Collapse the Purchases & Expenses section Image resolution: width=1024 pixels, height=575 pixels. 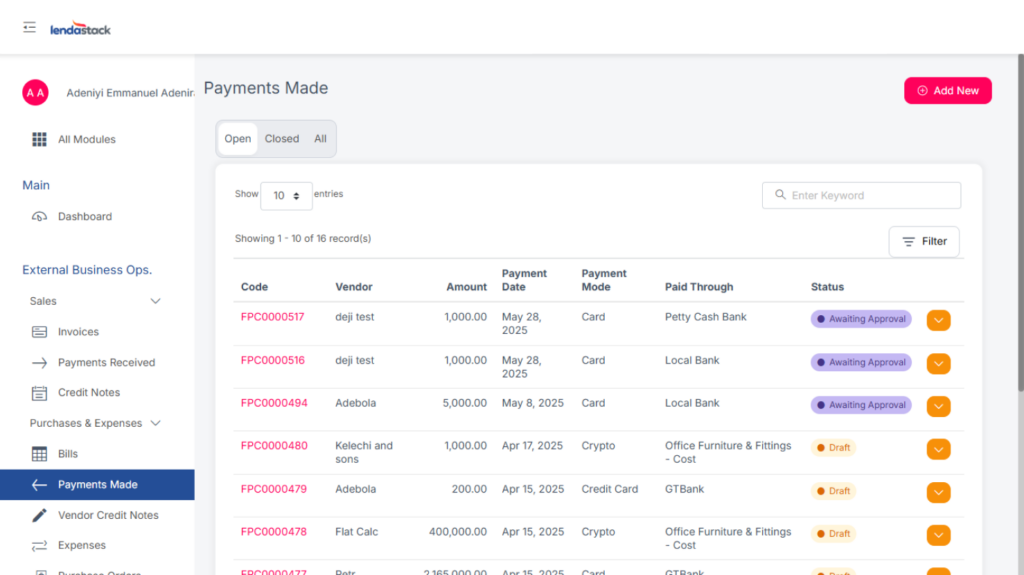click(x=155, y=424)
